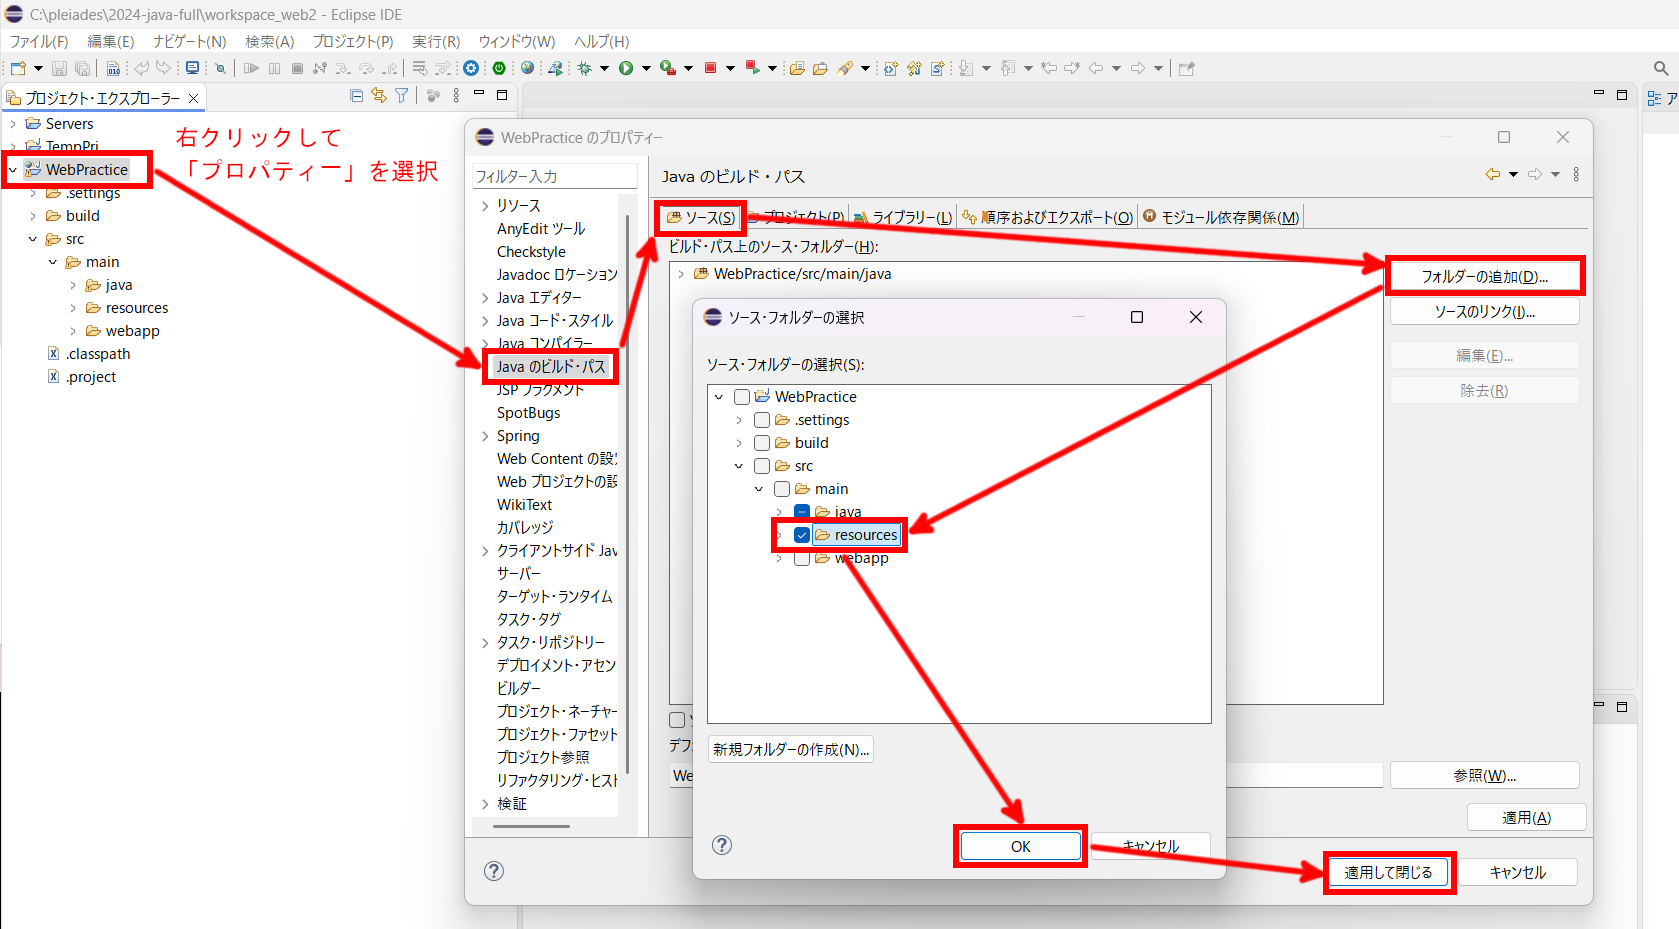The height and width of the screenshot is (929, 1679).
Task: Check the webapp folder checkbox
Action: coord(801,558)
